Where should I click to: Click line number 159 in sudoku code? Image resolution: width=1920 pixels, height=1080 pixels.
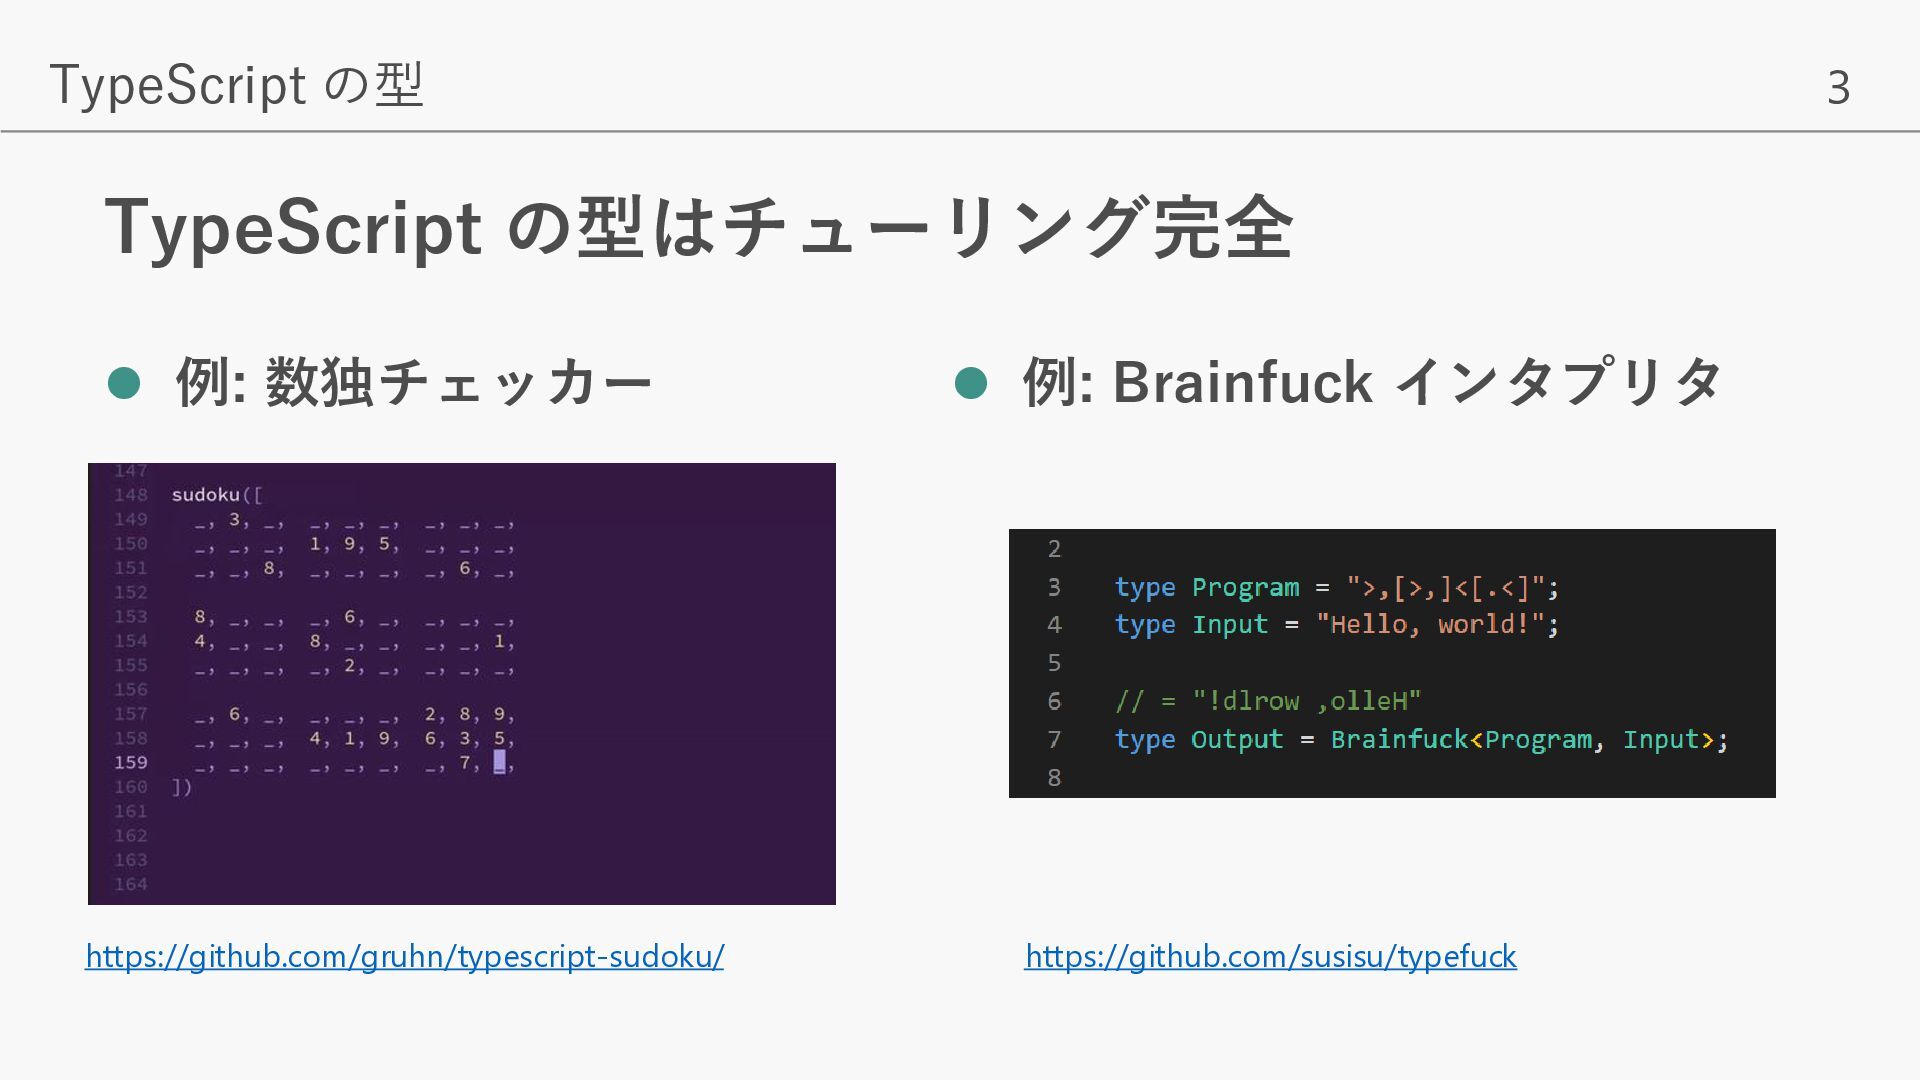click(130, 763)
